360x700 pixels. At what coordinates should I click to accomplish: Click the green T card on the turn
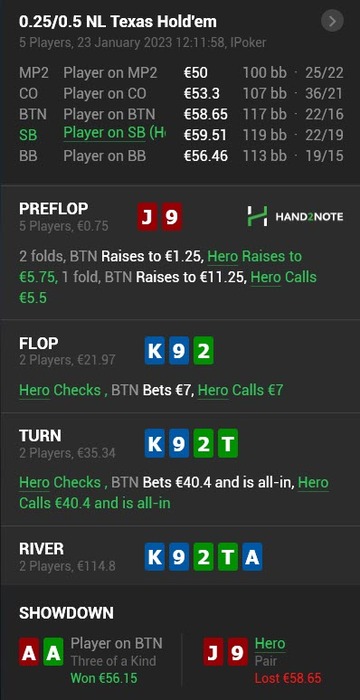[228, 444]
